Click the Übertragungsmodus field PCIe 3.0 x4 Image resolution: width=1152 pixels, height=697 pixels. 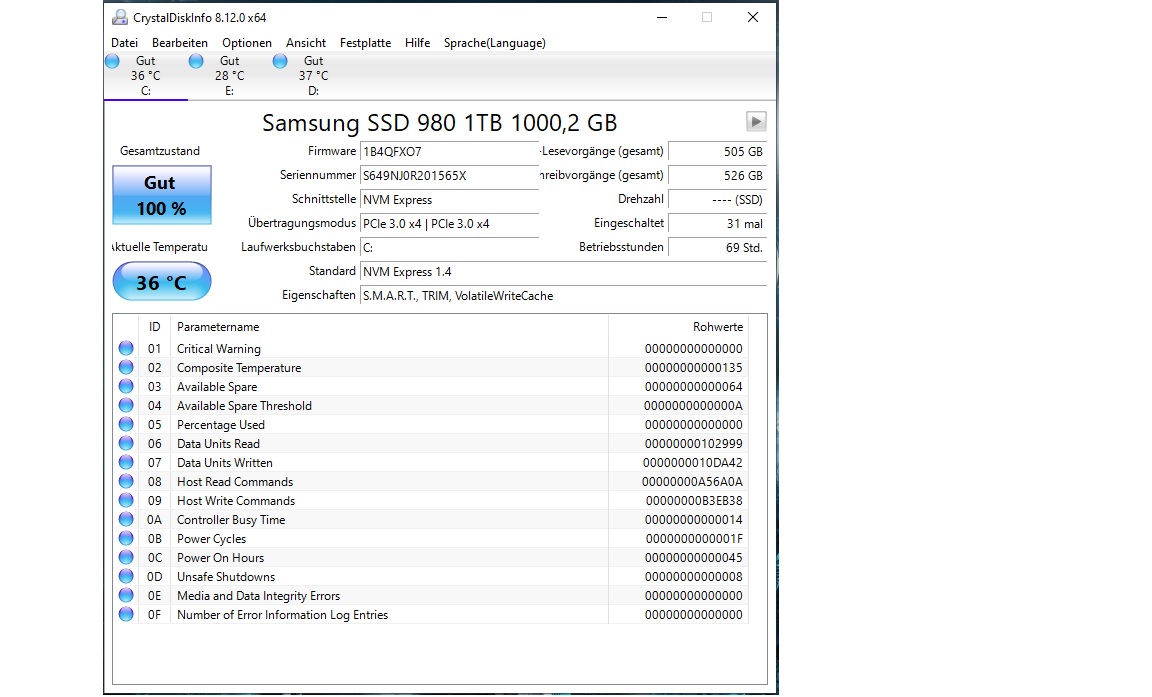(x=450, y=224)
